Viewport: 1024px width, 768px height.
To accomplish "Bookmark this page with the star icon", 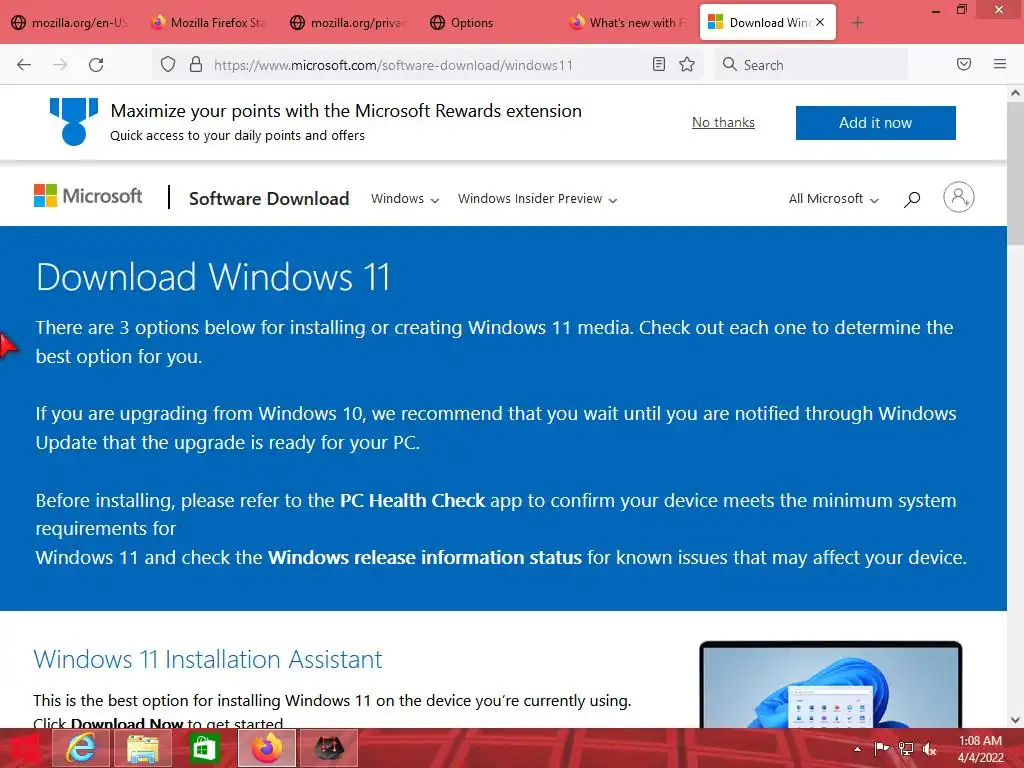I will [x=686, y=64].
